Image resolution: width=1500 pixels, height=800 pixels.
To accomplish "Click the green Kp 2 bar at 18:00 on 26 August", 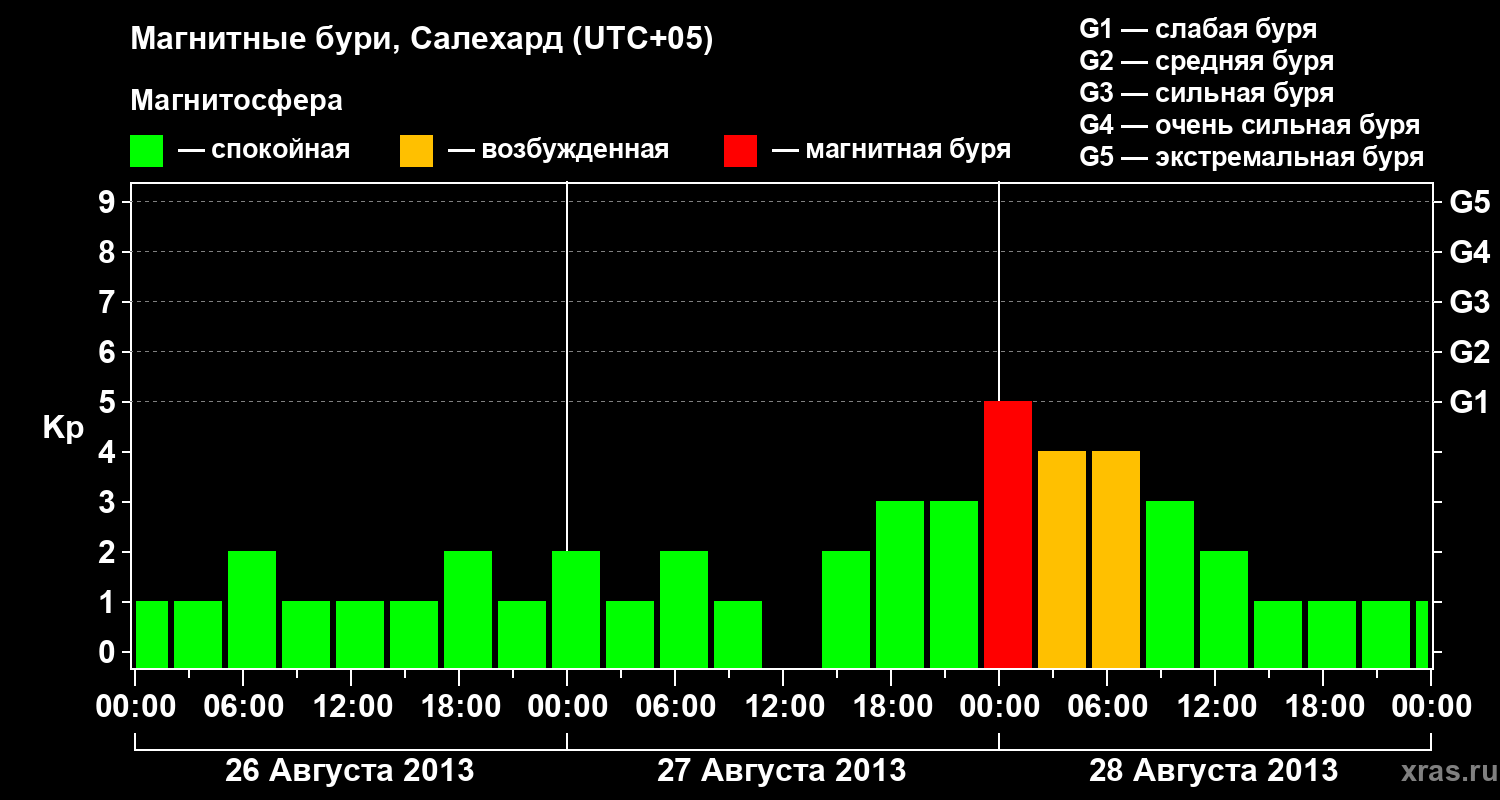I will point(468,609).
